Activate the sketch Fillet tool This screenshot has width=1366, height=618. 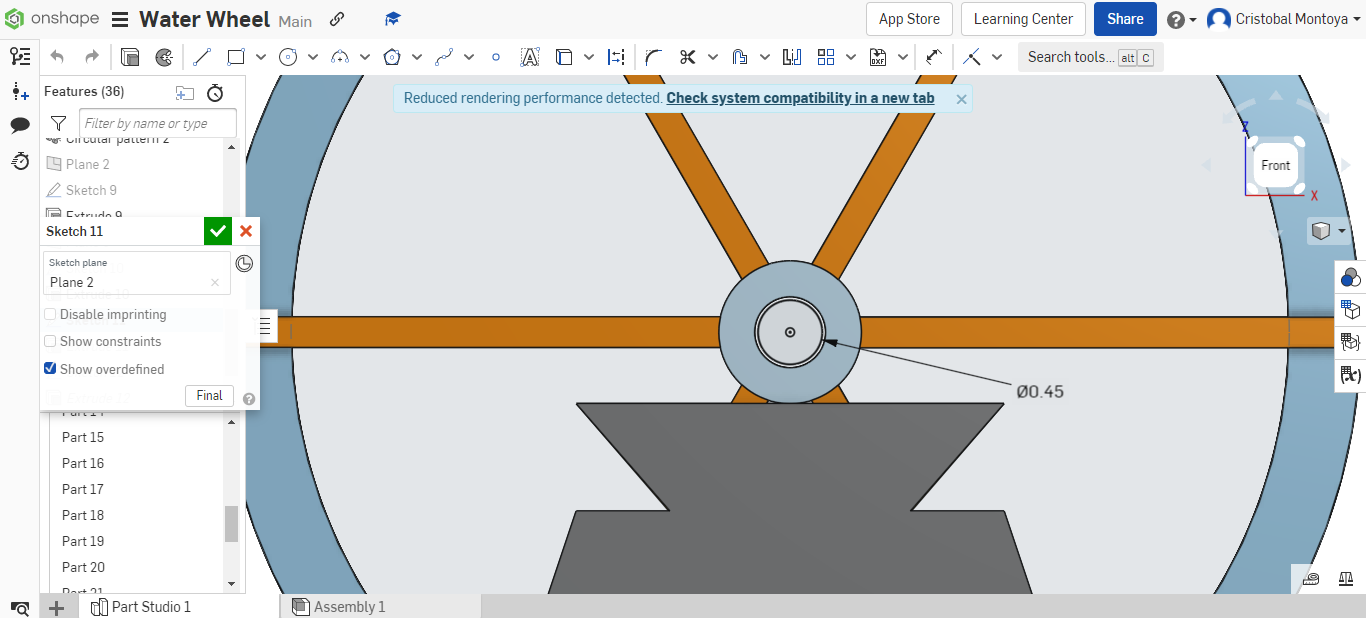coord(652,57)
